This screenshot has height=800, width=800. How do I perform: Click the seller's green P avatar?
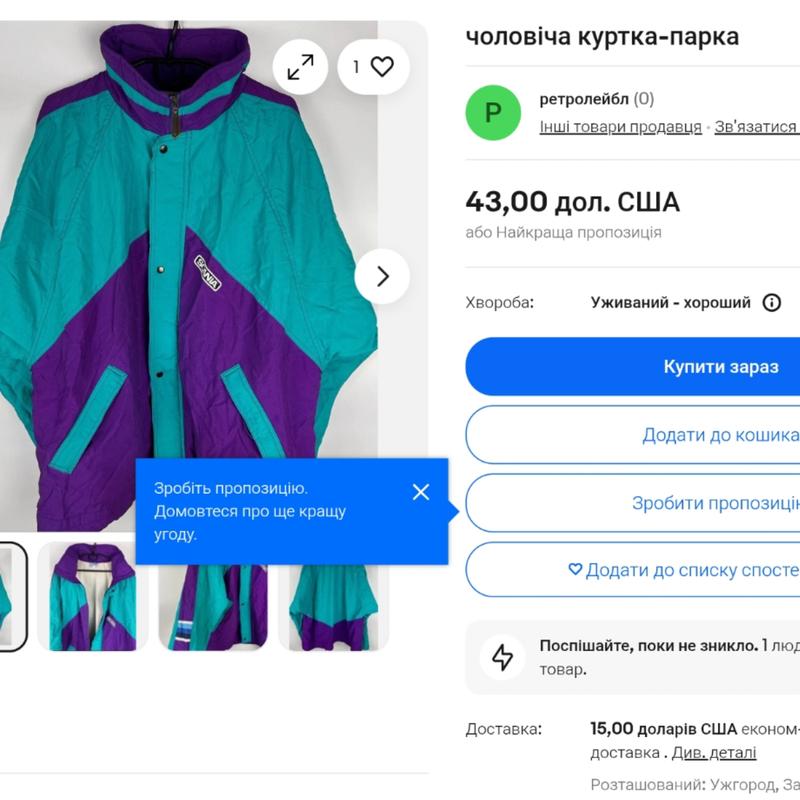point(493,113)
